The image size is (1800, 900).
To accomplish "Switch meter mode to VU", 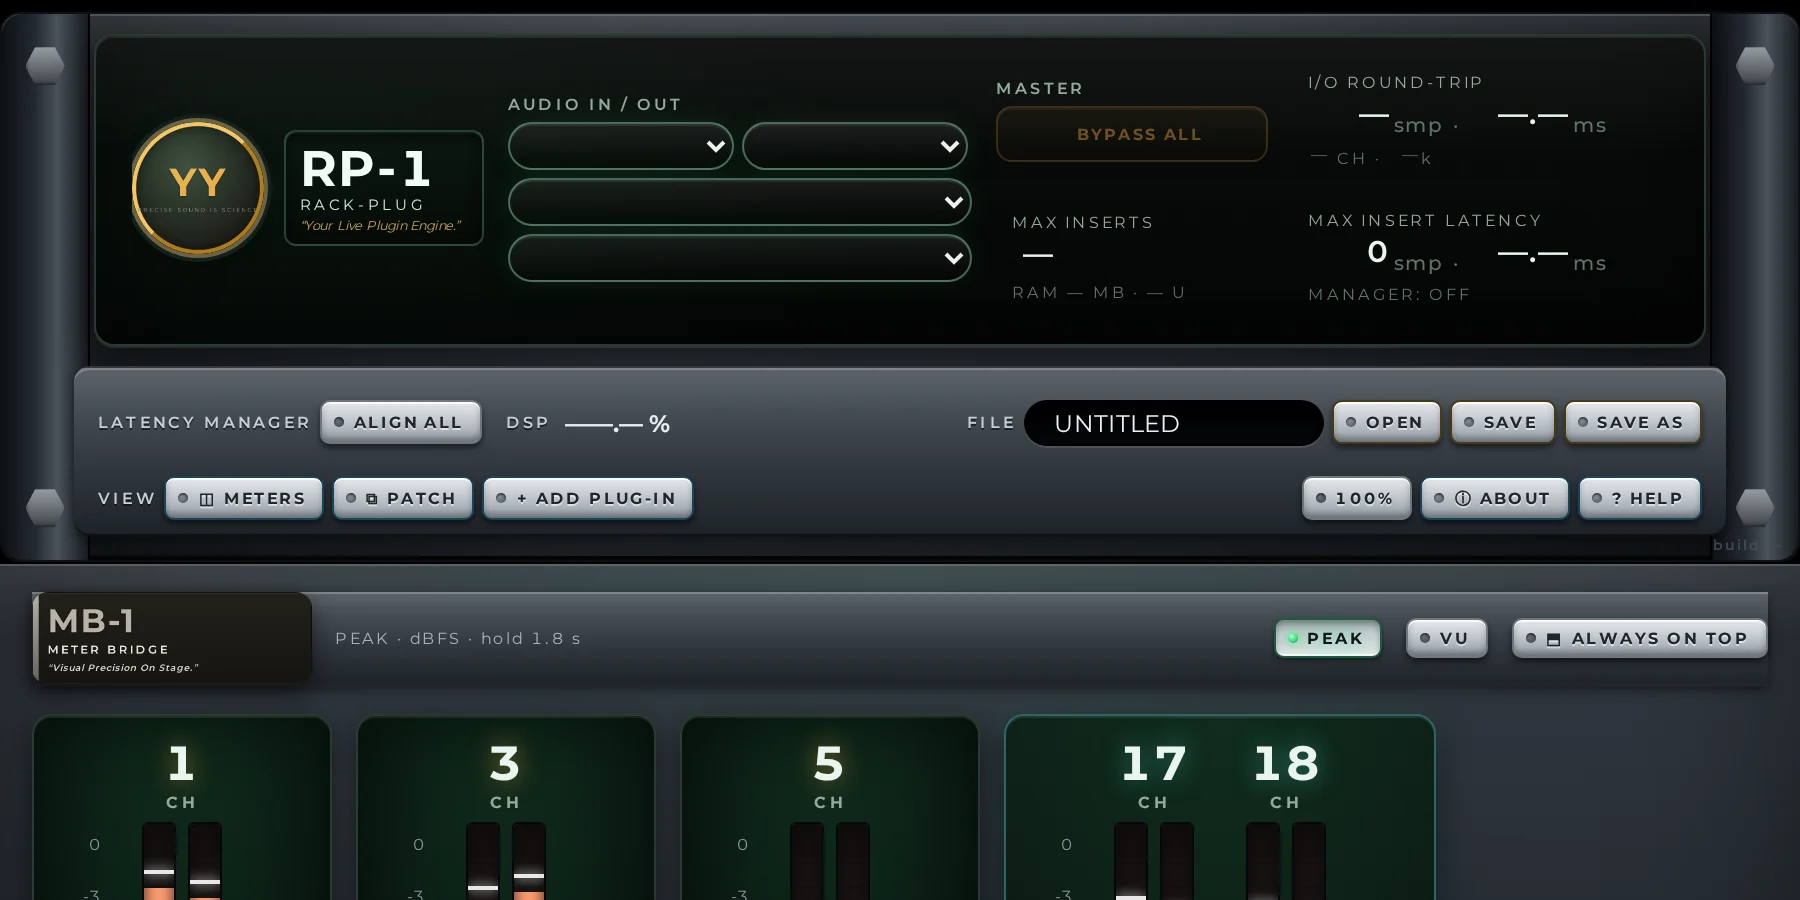I will [1447, 638].
